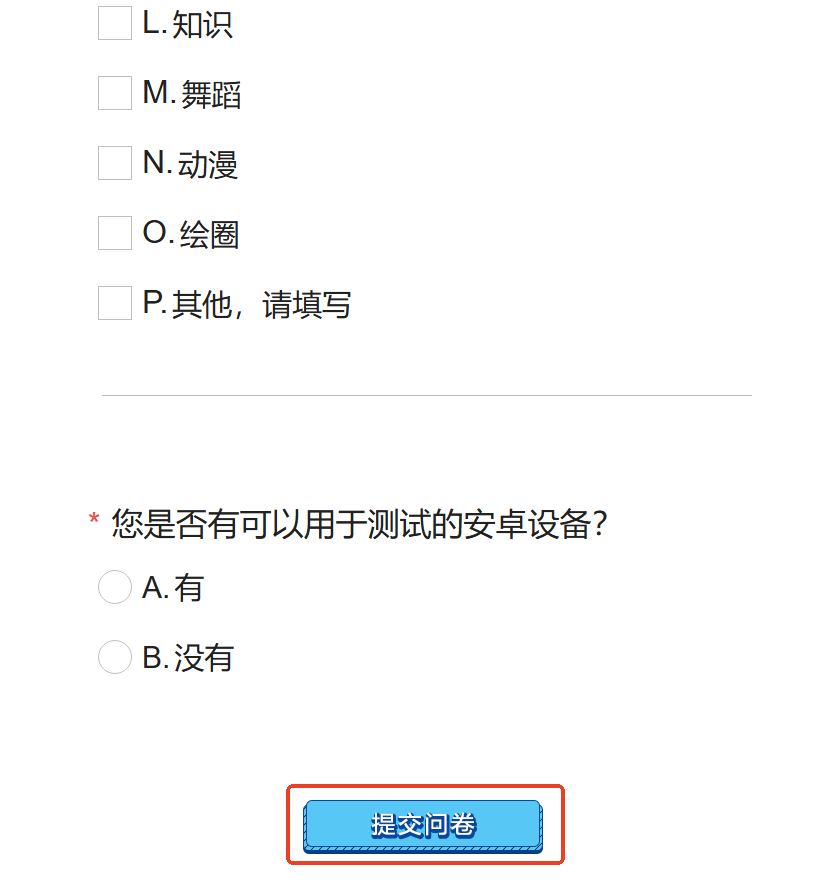Tick the checkbox for L. 知识

[x=115, y=23]
